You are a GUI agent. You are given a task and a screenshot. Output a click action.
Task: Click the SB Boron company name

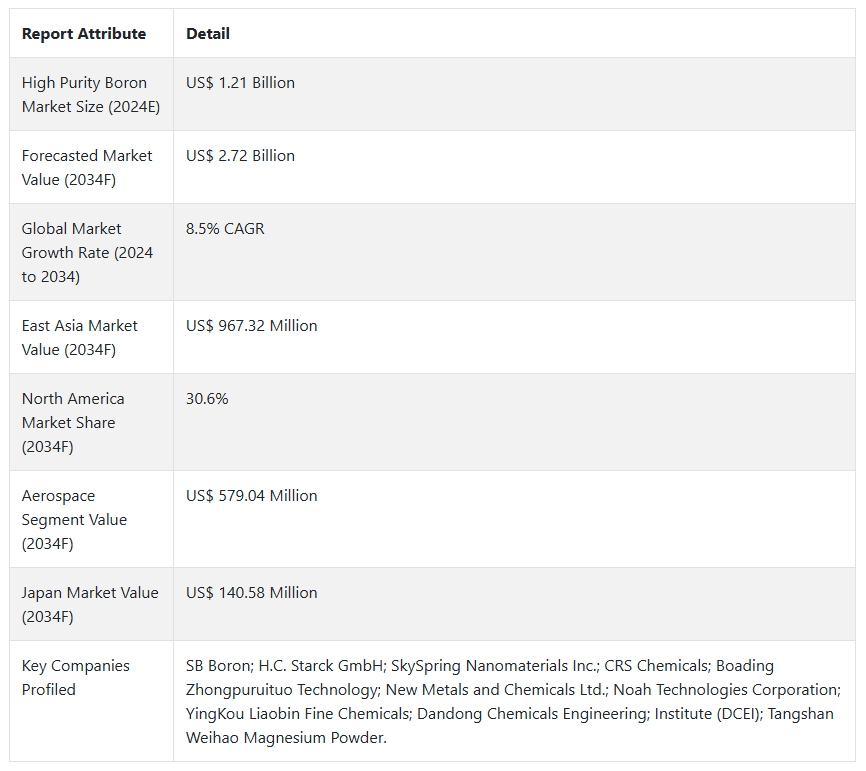coord(217,666)
